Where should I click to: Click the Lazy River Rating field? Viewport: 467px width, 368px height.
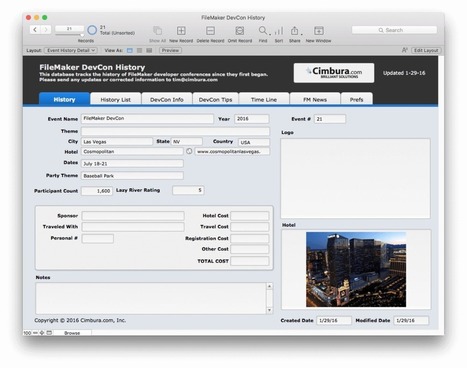[188, 190]
